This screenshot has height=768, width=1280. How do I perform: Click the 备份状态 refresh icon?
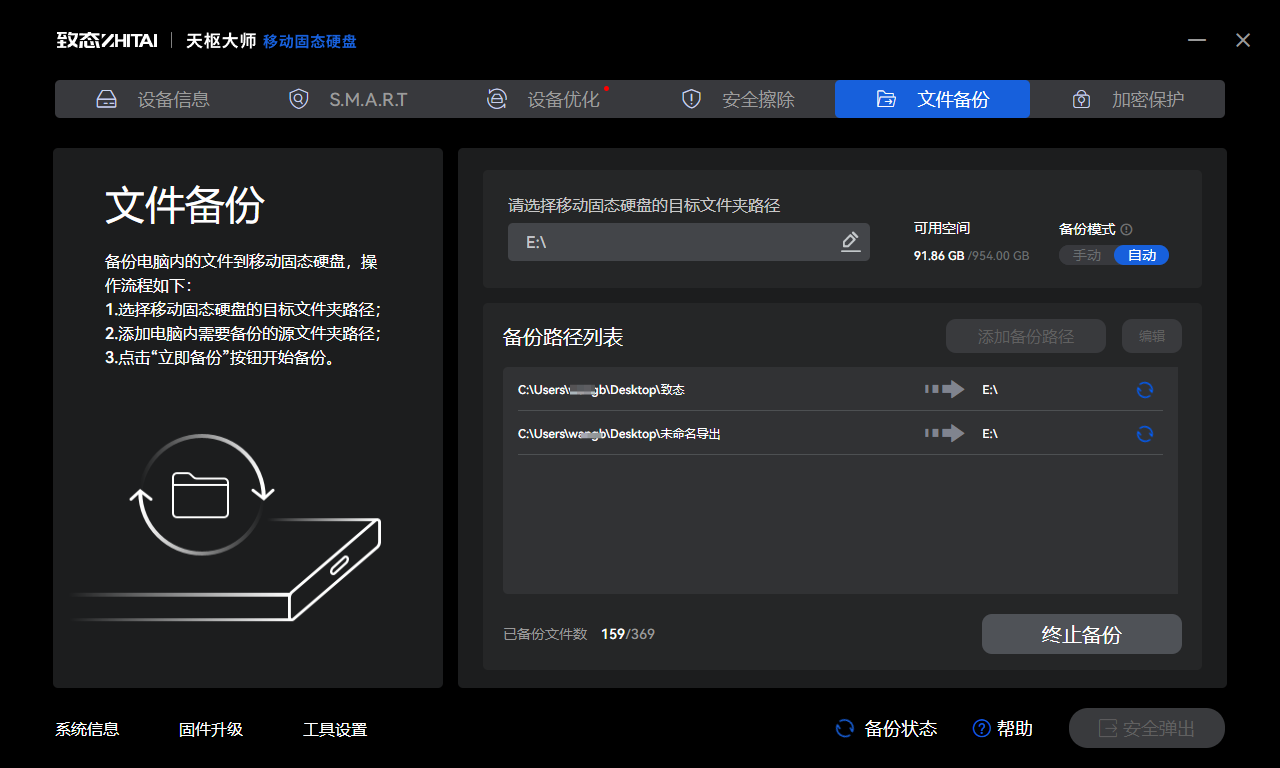[x=845, y=729]
